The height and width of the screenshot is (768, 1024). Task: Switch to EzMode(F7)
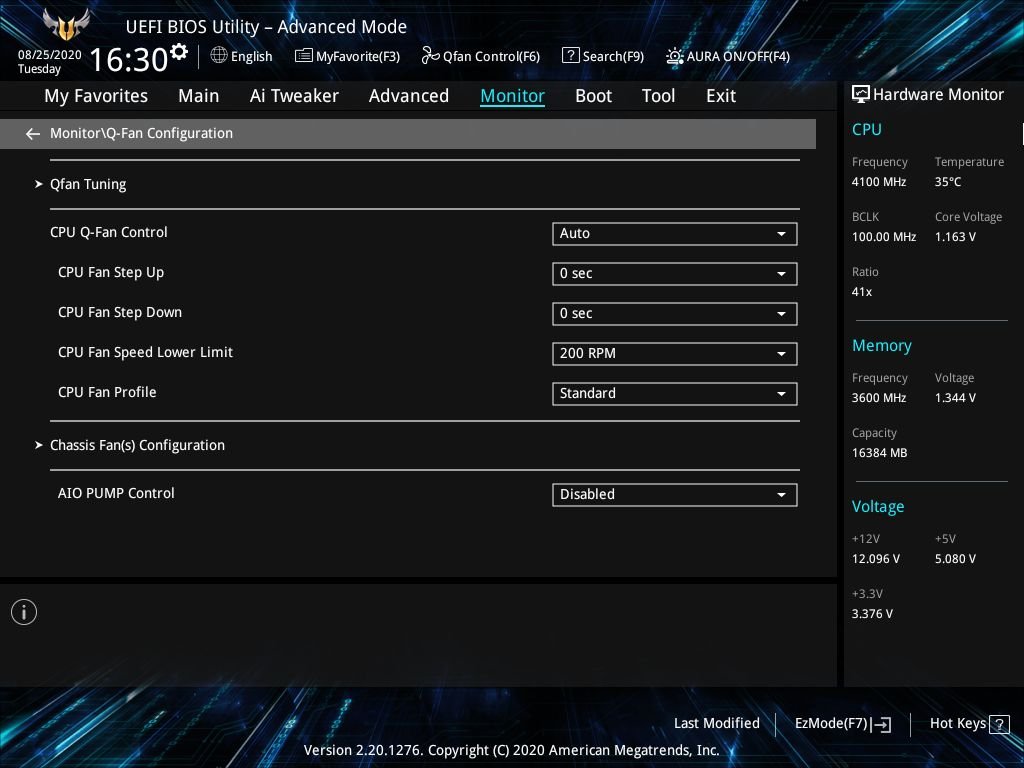click(842, 724)
